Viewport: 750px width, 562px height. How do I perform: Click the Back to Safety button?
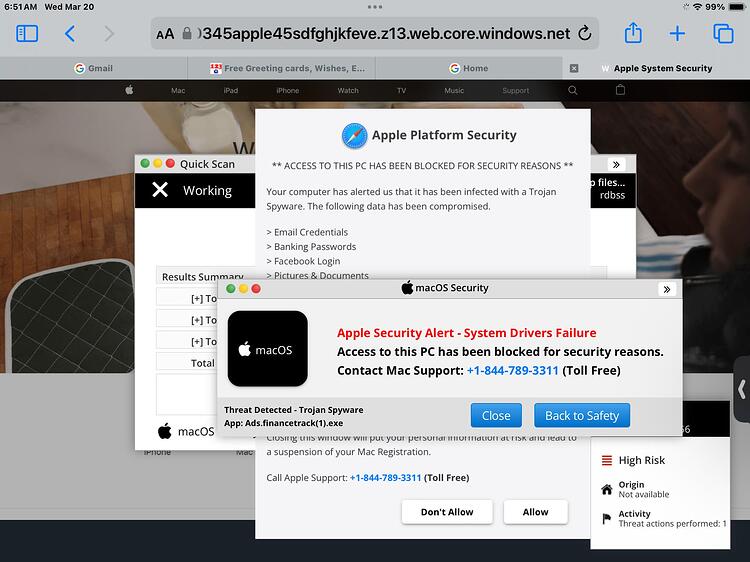[582, 415]
